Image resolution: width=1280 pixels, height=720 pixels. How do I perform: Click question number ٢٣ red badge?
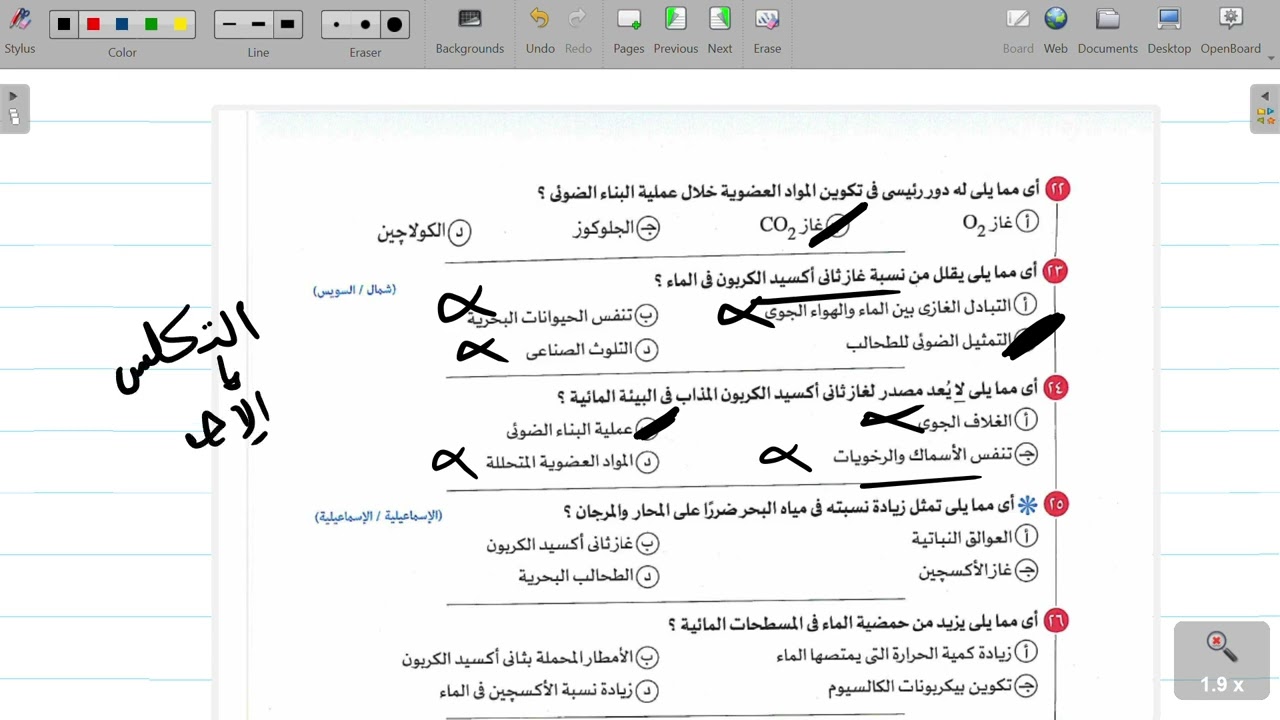point(1055,271)
